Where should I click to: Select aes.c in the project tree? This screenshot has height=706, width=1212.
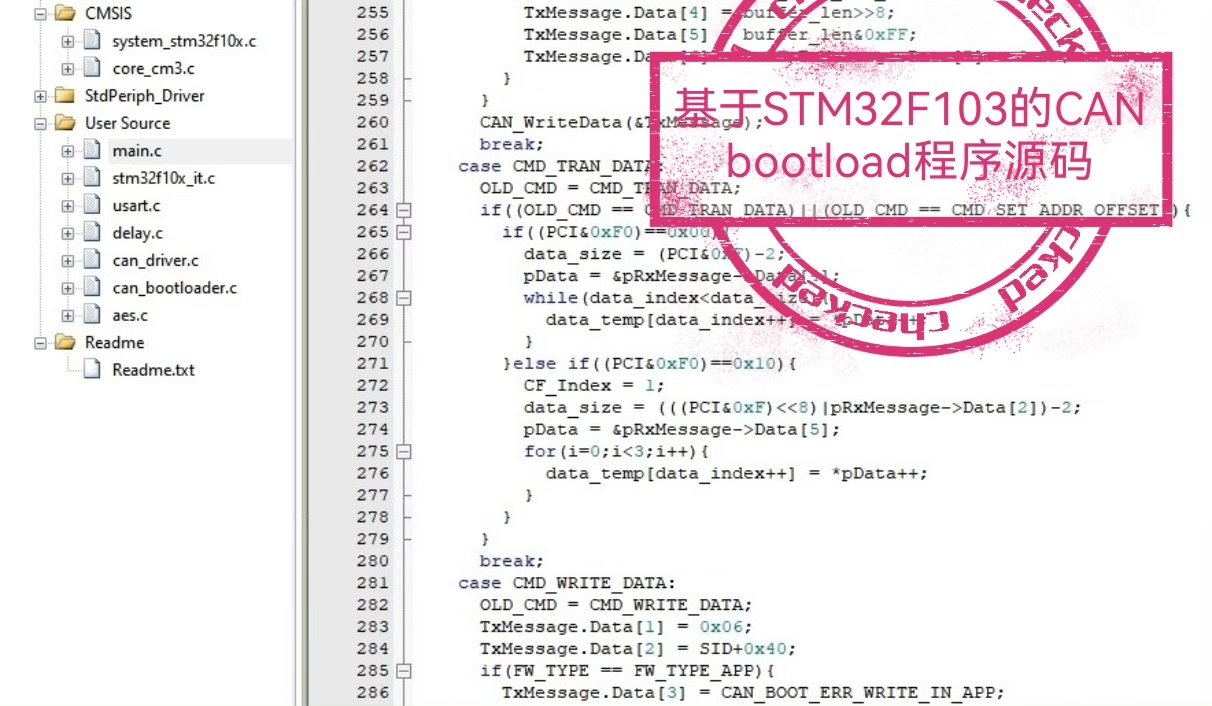pos(130,315)
